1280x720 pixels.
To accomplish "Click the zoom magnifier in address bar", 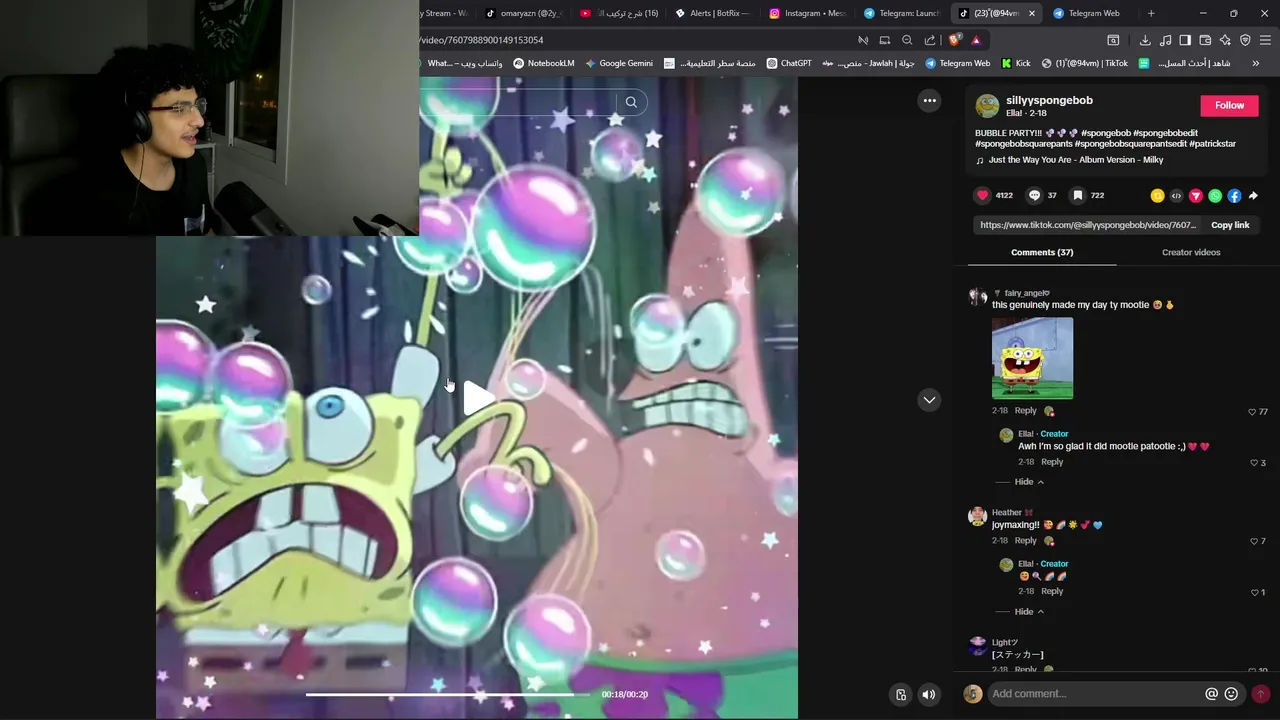I will click(907, 40).
